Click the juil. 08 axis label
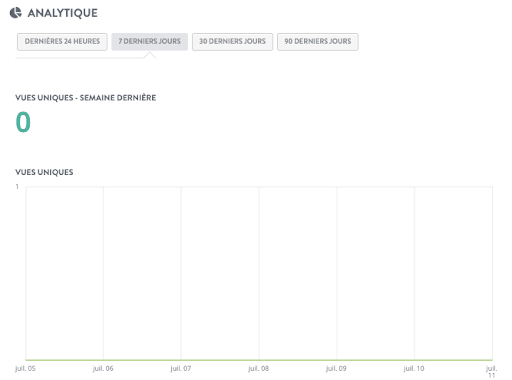This screenshot has width=512, height=380. [x=258, y=368]
